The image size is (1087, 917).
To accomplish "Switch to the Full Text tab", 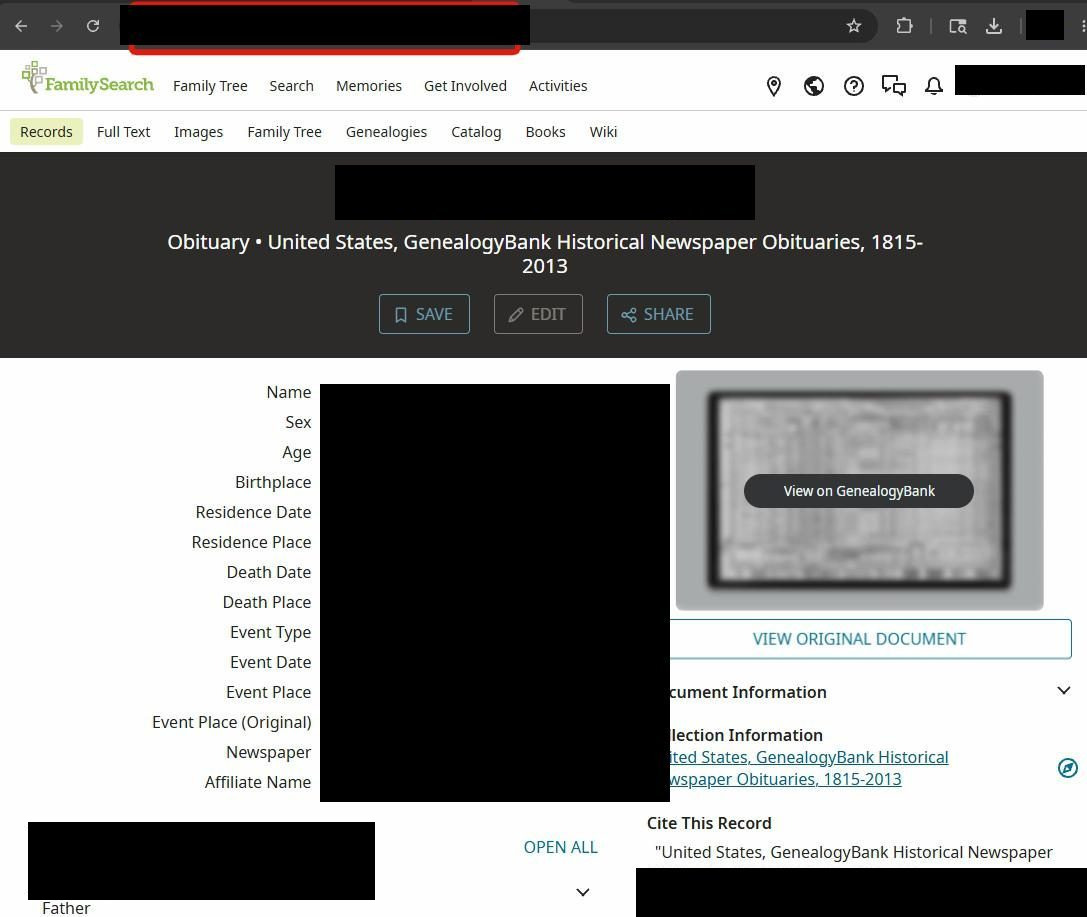I will tap(123, 132).
